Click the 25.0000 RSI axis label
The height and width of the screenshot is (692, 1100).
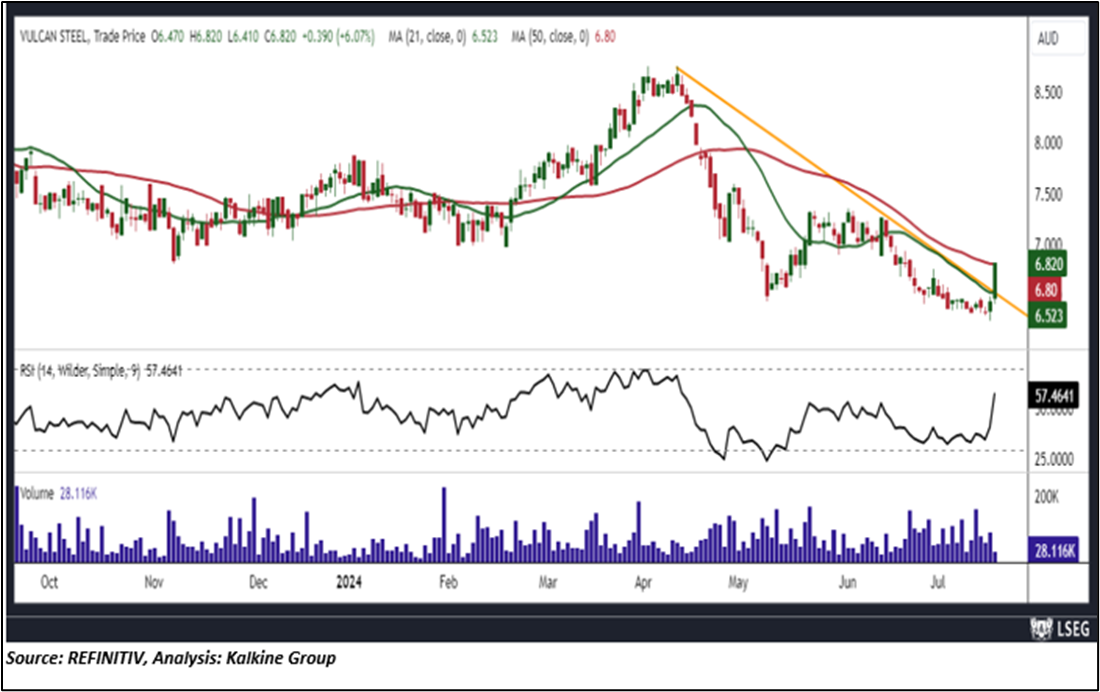(1054, 460)
